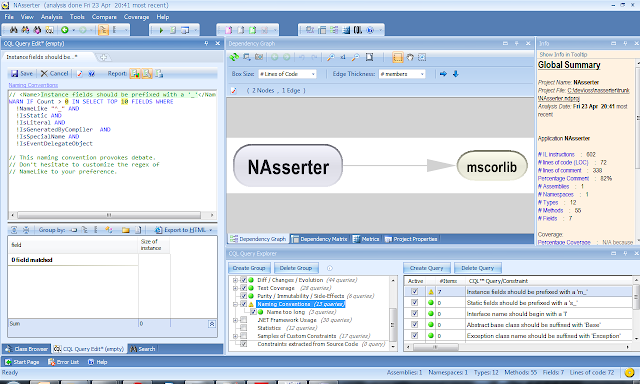Click the status circle icon in status bar corner

click(629, 372)
